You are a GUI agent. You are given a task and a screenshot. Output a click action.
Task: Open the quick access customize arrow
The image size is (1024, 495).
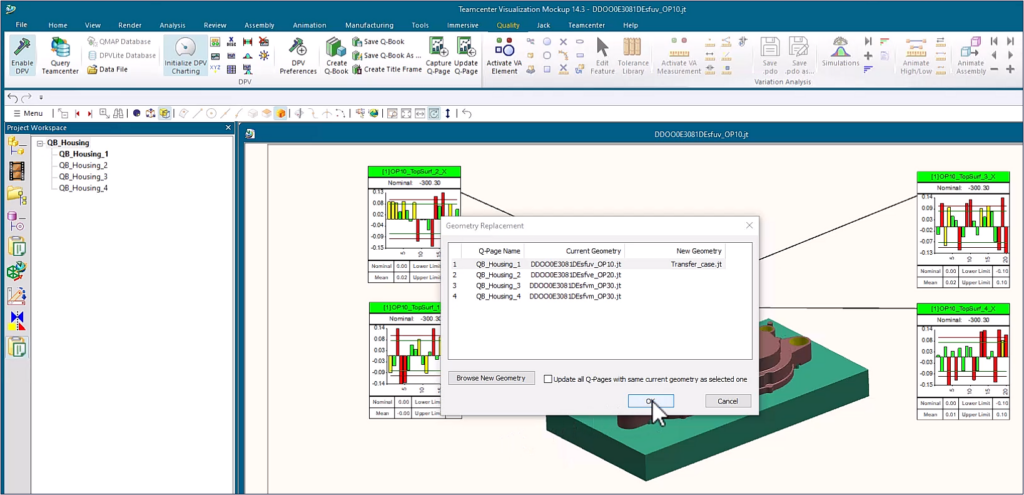coord(40,97)
